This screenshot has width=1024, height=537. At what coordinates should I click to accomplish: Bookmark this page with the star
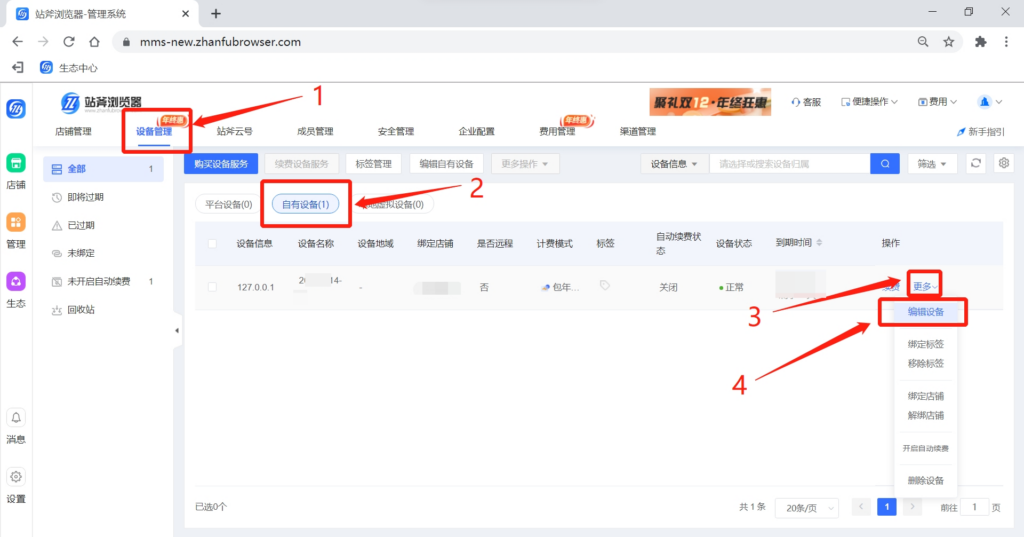tap(949, 42)
